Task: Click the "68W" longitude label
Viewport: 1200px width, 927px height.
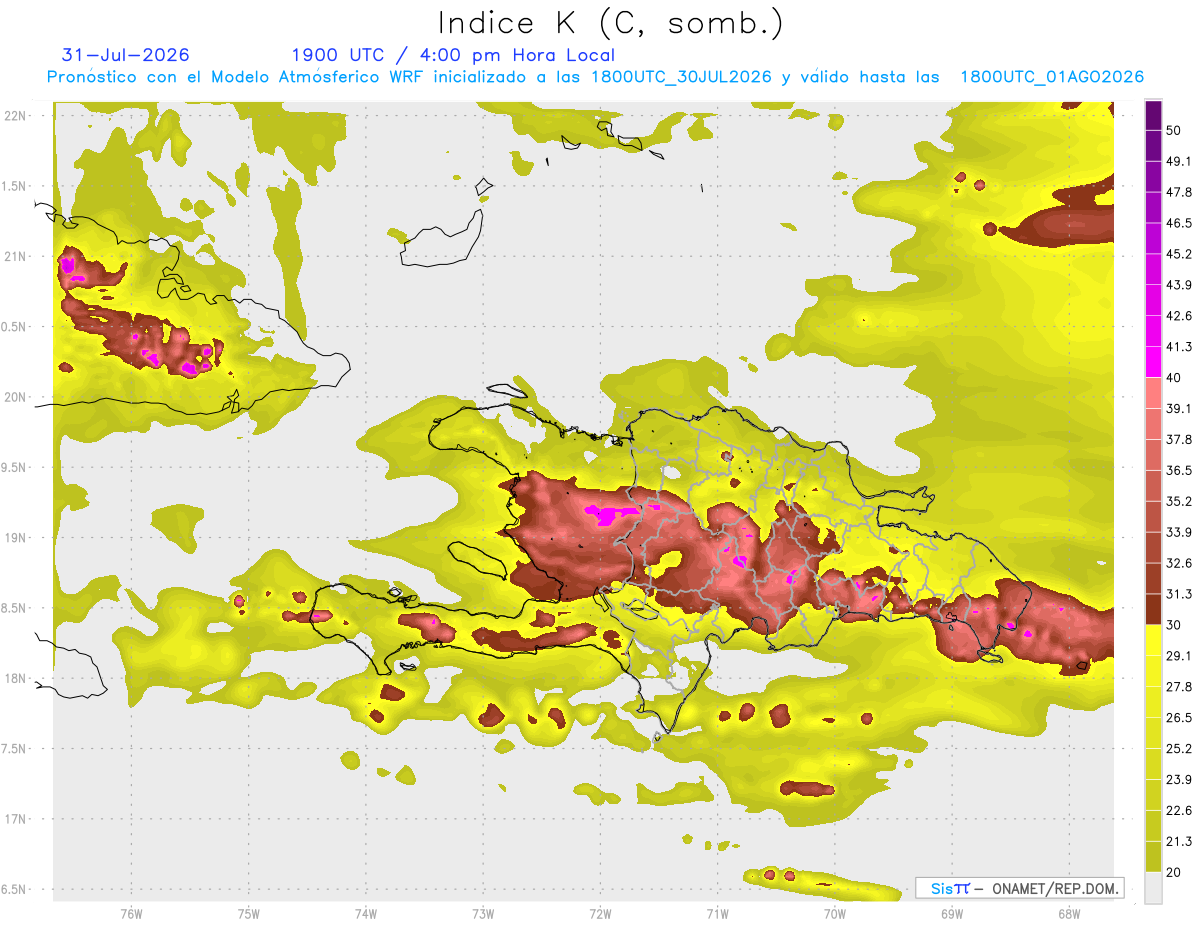Action: [x=1069, y=914]
